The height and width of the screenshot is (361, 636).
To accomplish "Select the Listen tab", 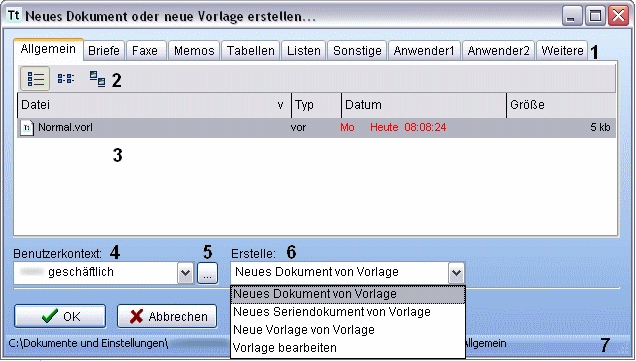I will tap(304, 51).
